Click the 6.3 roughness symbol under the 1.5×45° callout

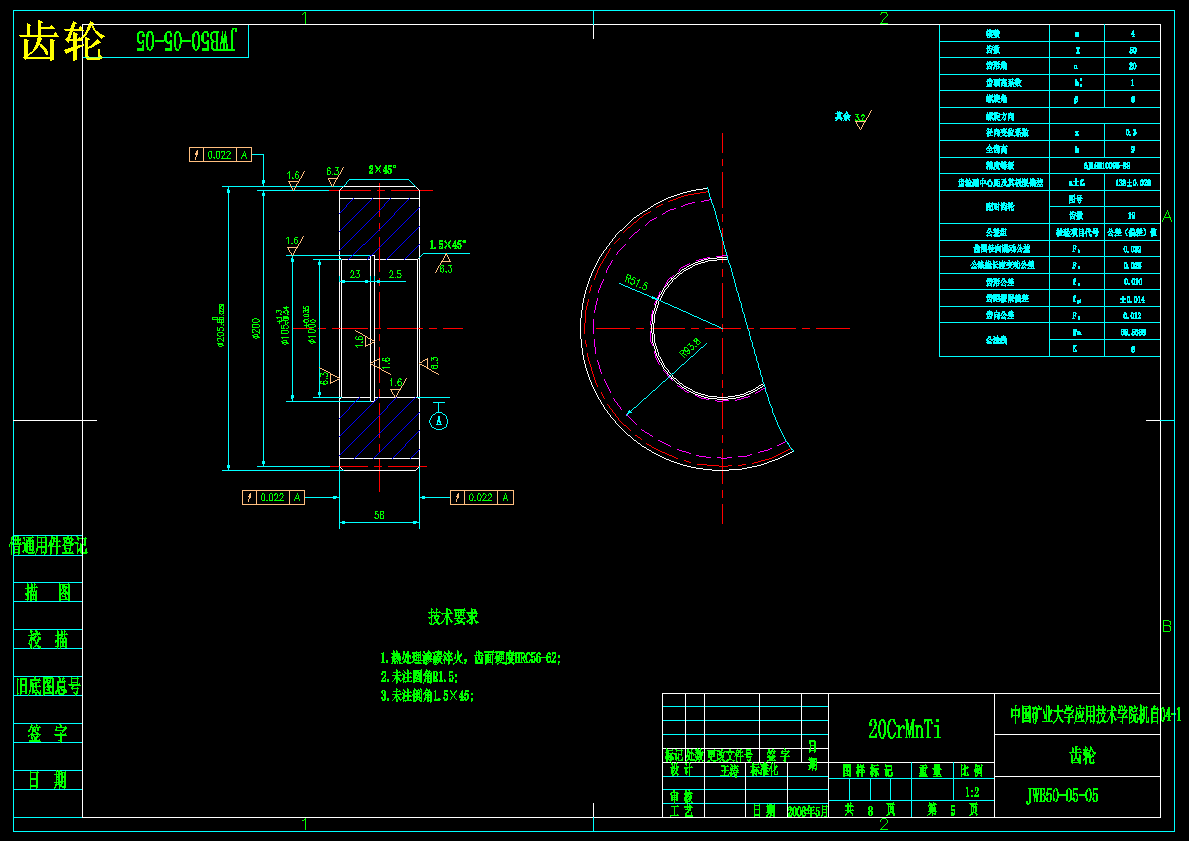pyautogui.click(x=444, y=264)
